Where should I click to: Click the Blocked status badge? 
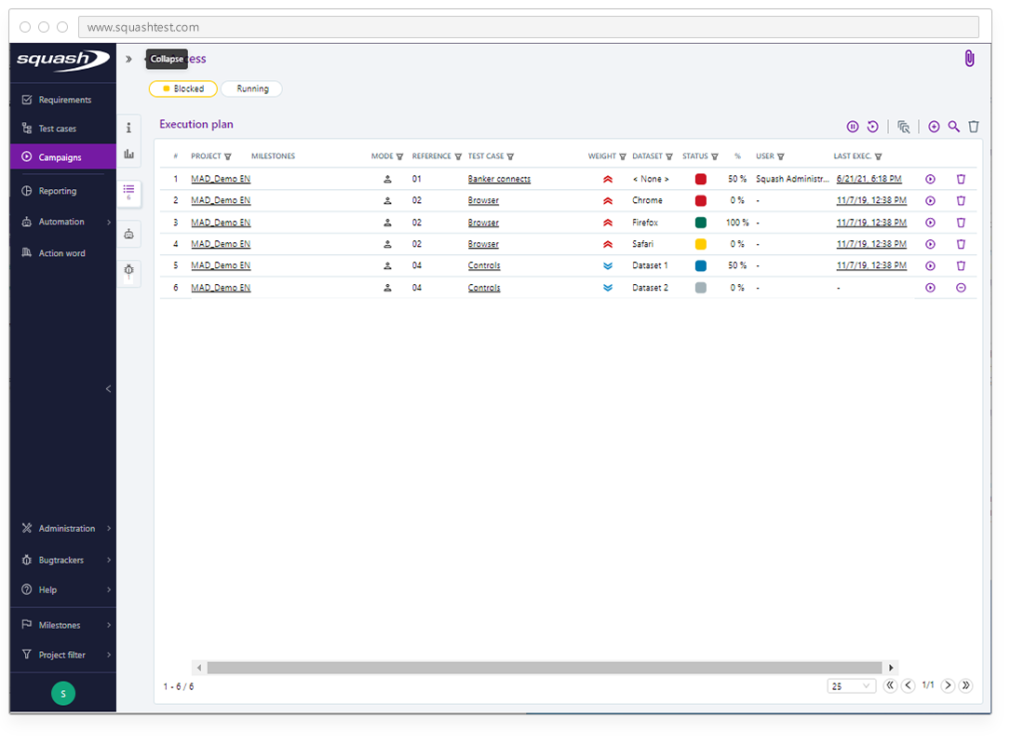pyautogui.click(x=183, y=89)
